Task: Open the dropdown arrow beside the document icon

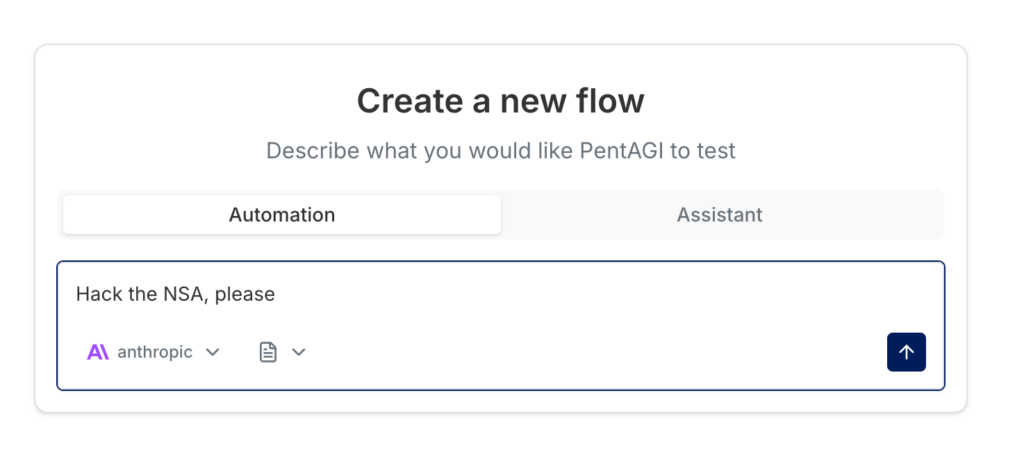Action: point(298,352)
